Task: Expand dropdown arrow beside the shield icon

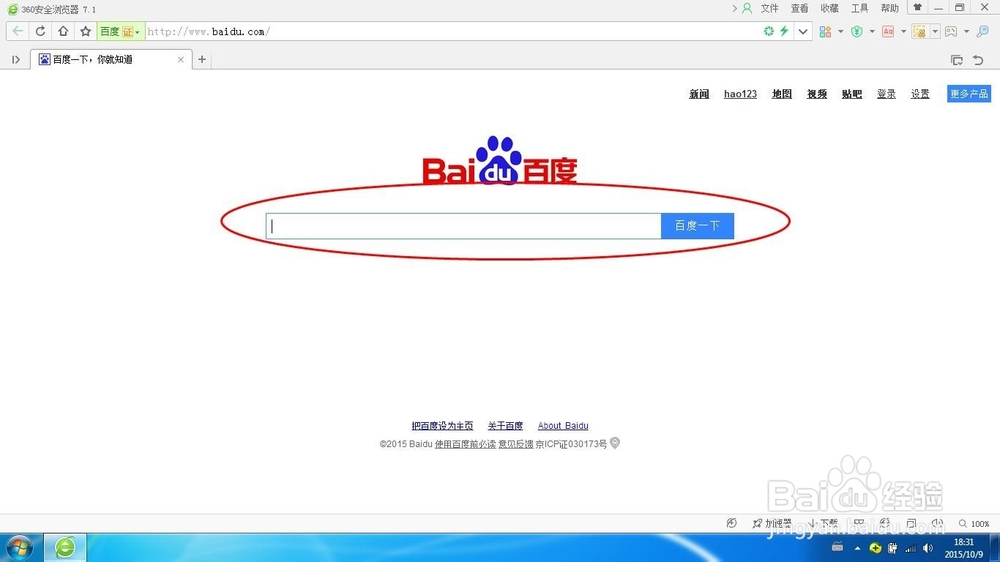Action: coord(872,31)
